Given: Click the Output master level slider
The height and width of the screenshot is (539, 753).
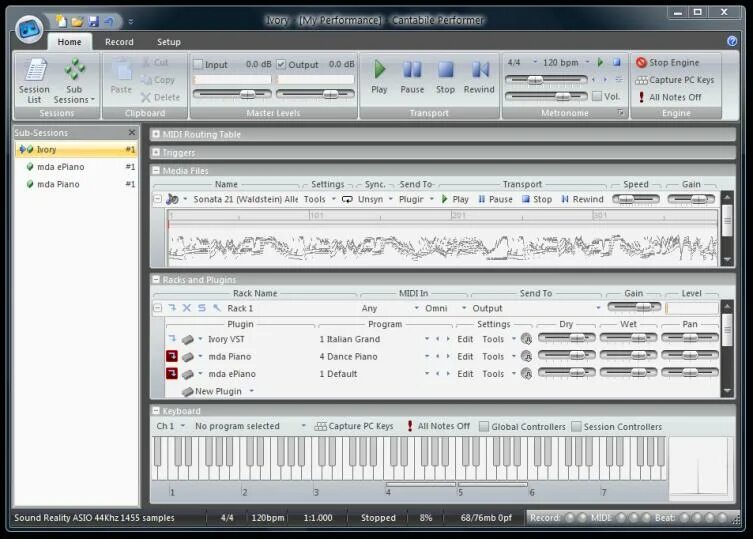Looking at the screenshot, I should [x=316, y=94].
